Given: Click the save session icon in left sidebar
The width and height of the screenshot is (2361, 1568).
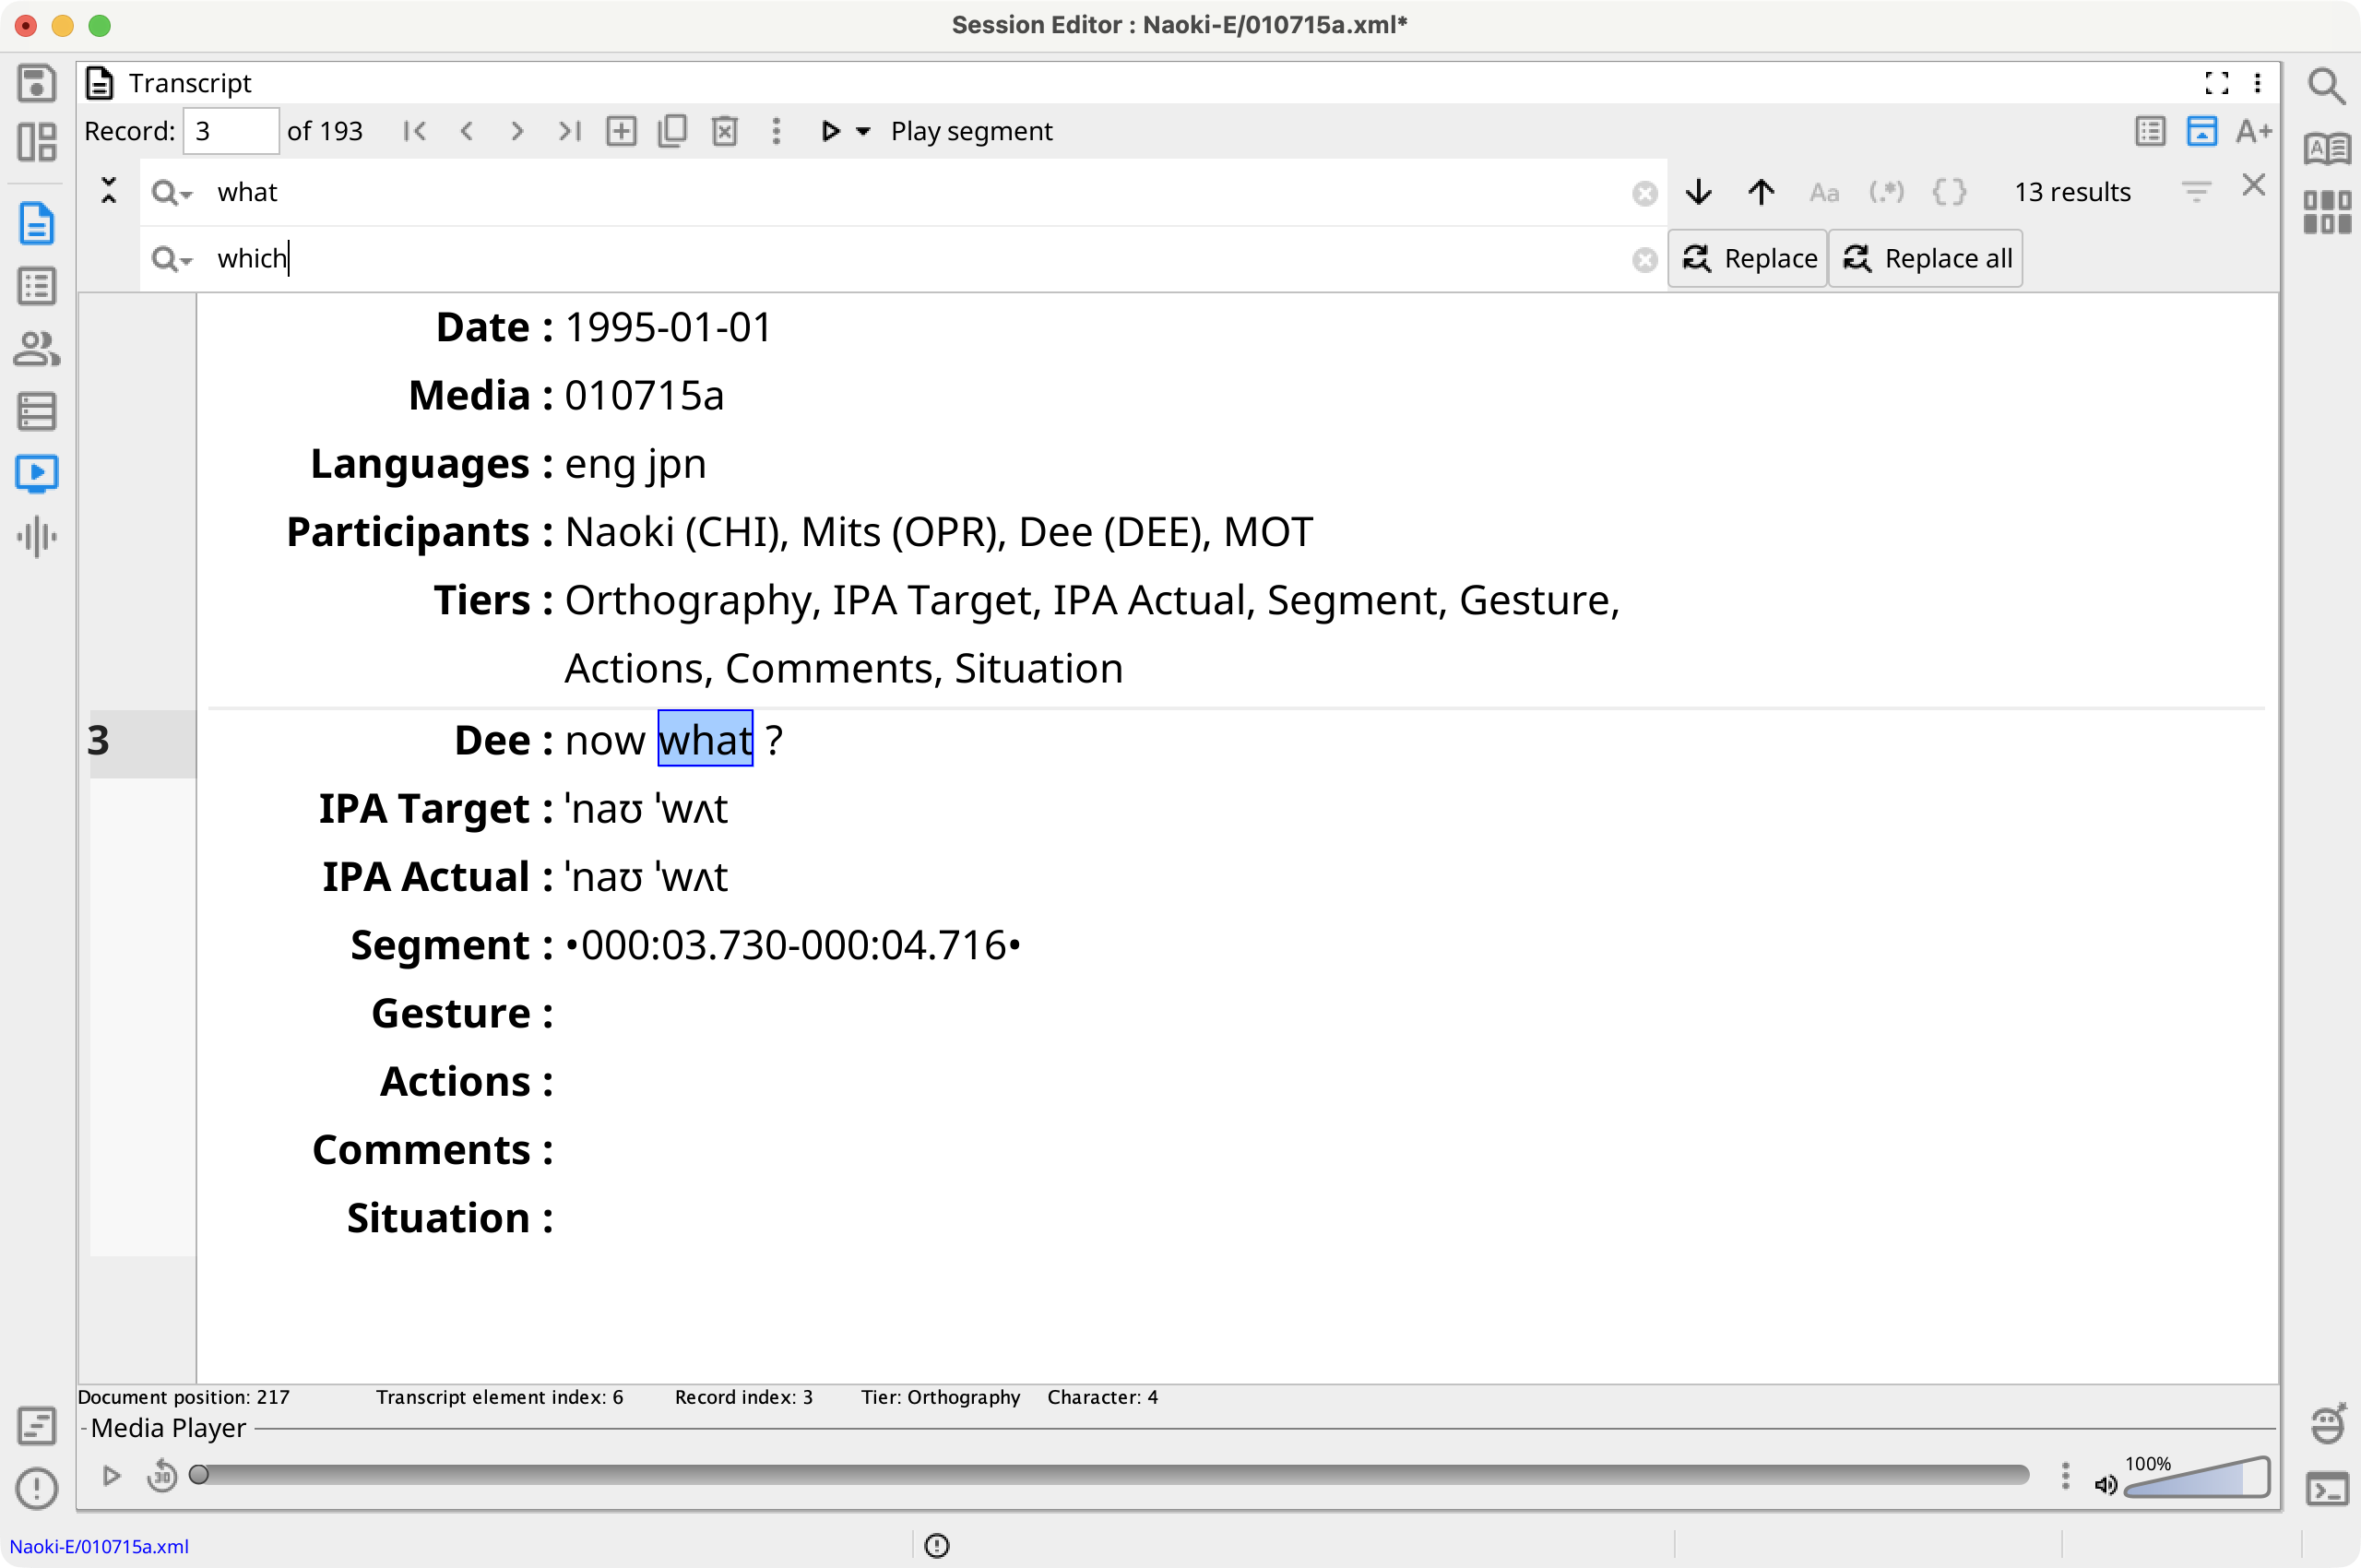Looking at the screenshot, I should pos(36,83).
